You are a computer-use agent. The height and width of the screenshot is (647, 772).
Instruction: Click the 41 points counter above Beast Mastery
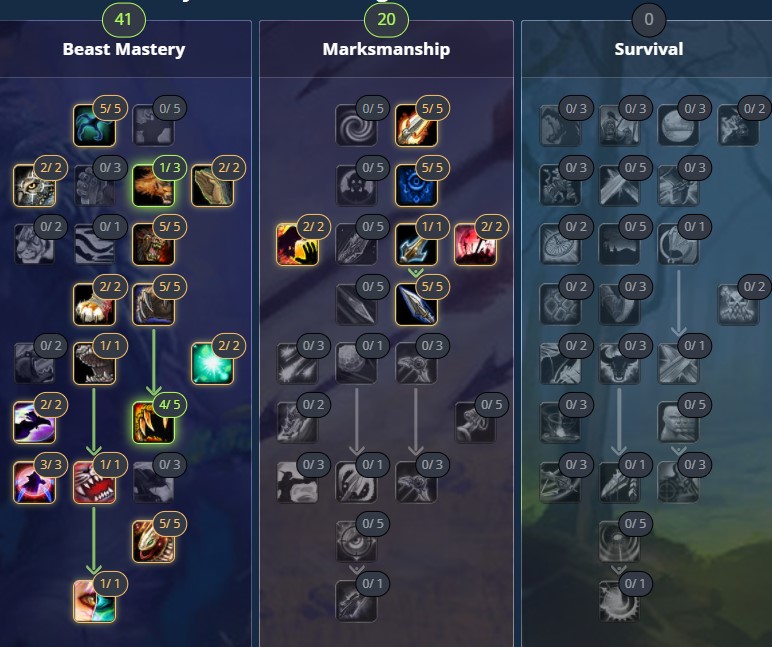click(x=124, y=20)
